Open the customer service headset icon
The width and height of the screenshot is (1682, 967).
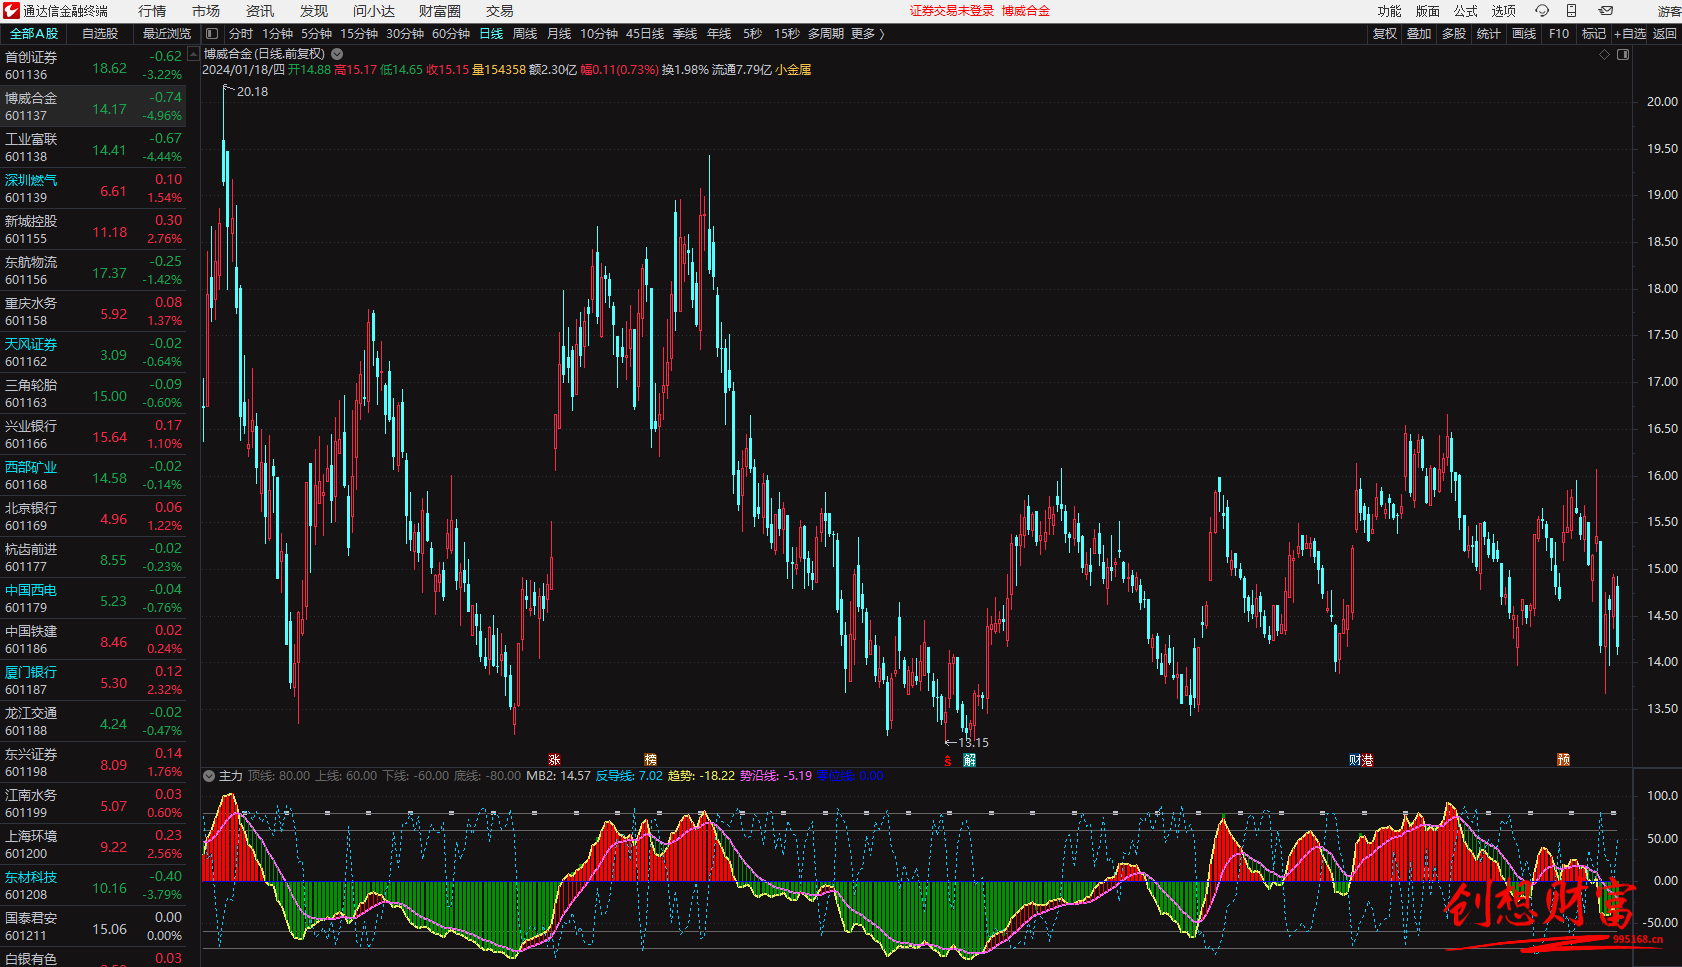[x=1542, y=11]
